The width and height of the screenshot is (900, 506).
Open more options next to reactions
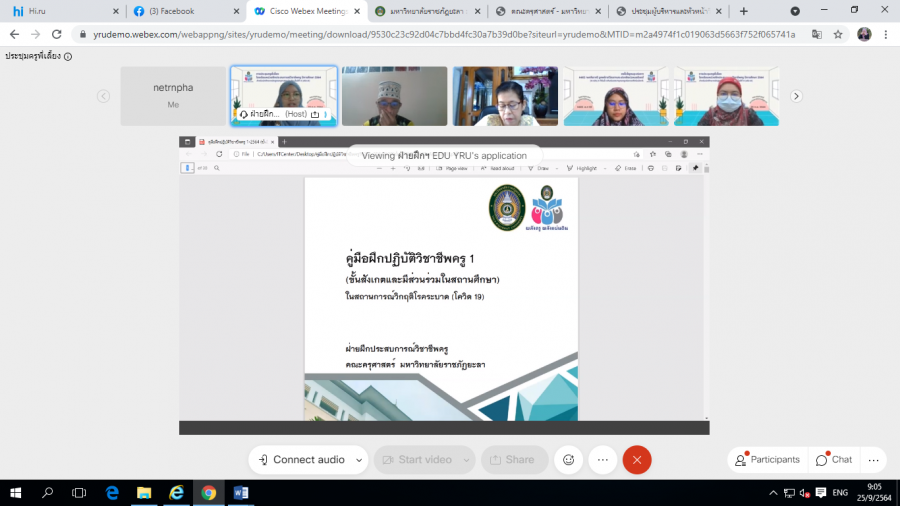click(602, 460)
